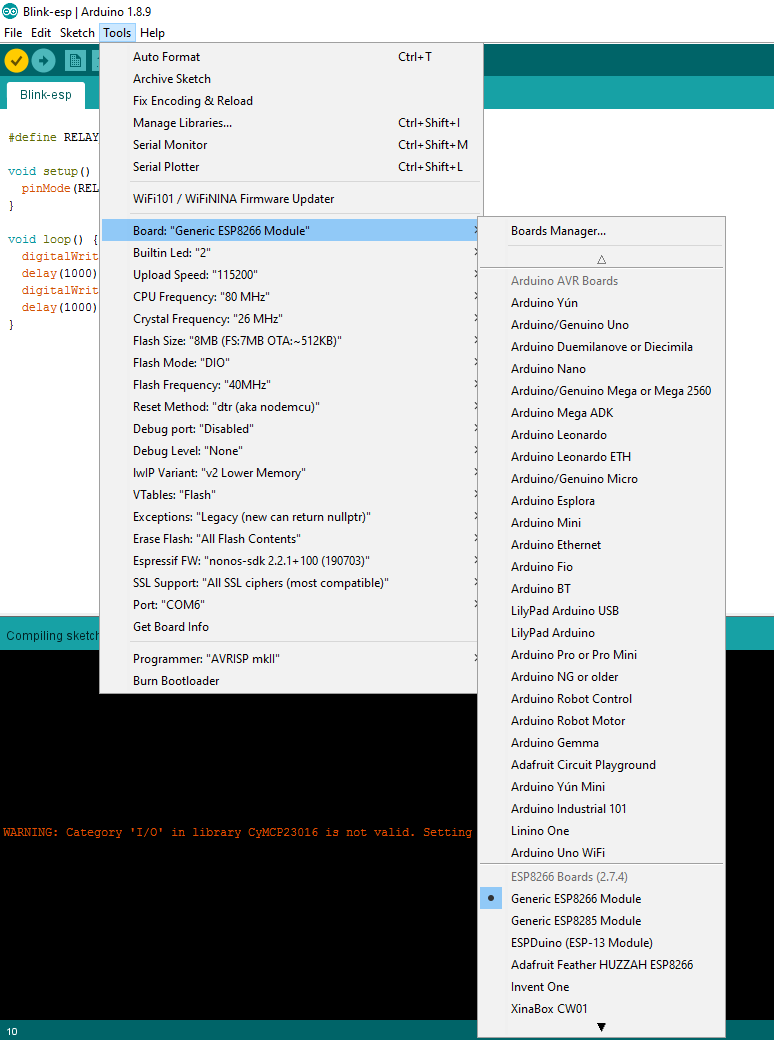
Task: Select Arduino Ethernet board
Action: (602, 545)
